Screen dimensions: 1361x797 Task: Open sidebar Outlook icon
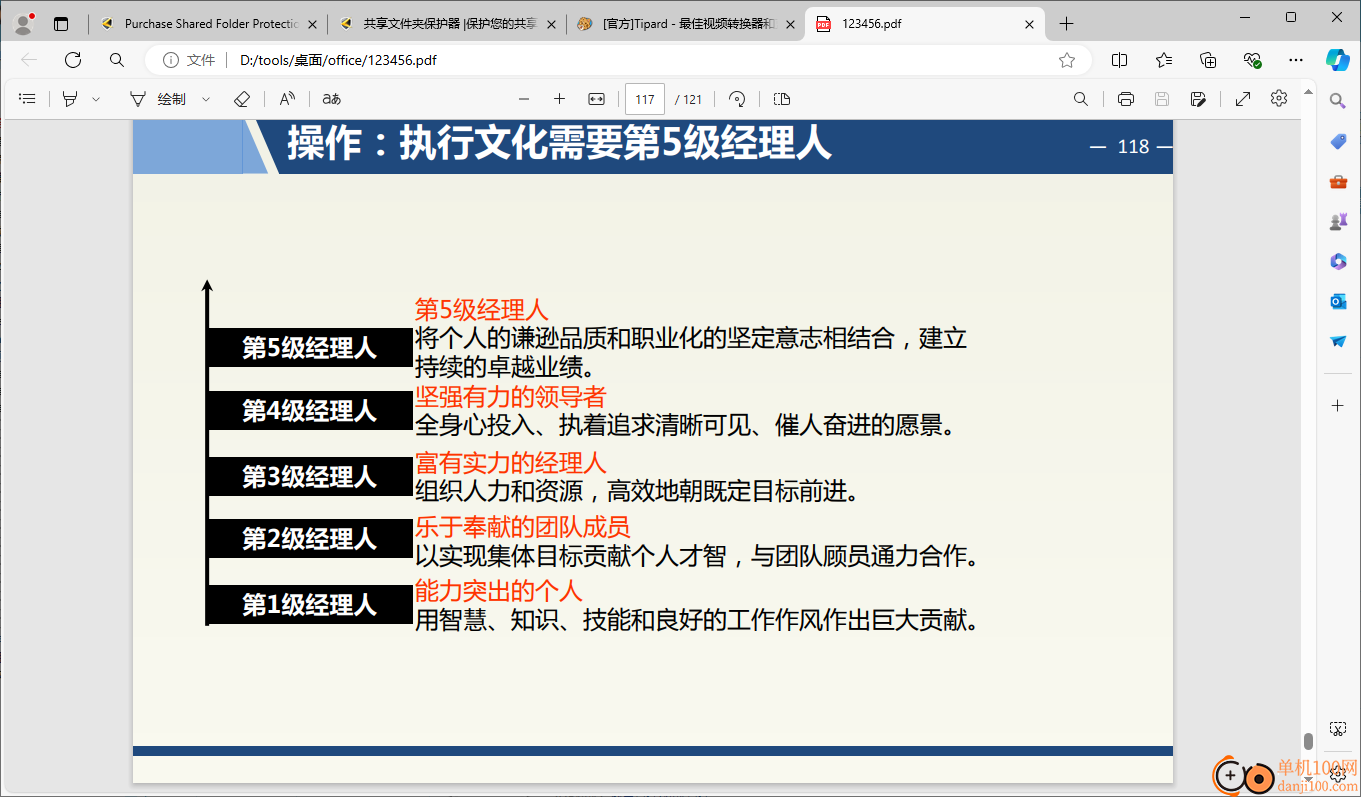coord(1338,301)
